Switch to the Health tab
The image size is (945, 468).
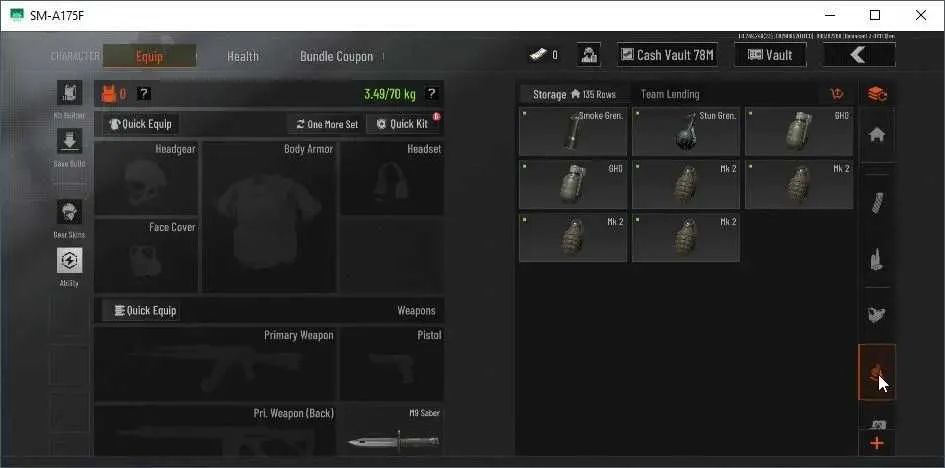[x=243, y=56]
